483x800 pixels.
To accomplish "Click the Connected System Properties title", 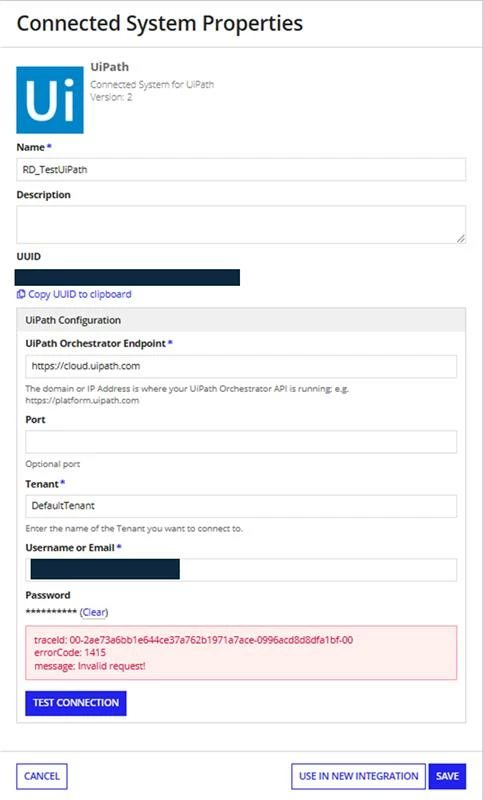I will click(x=160, y=23).
